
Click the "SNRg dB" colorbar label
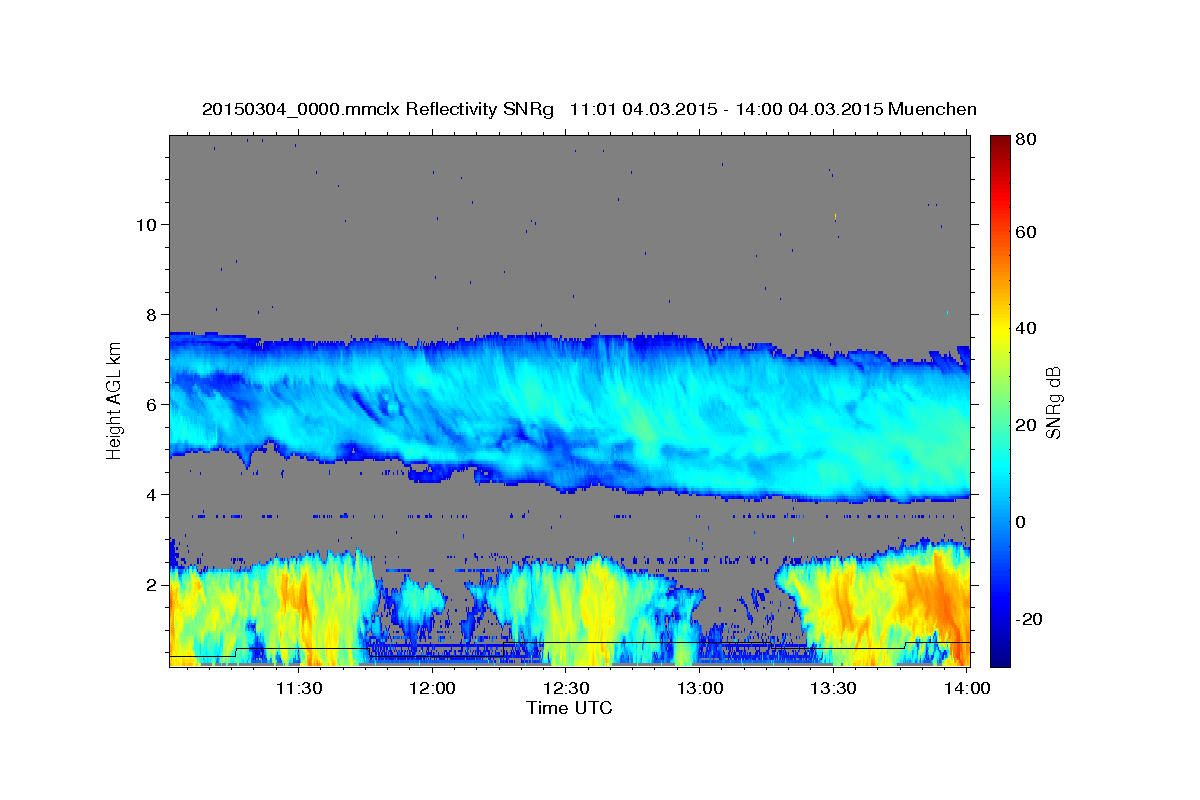pyautogui.click(x=1053, y=402)
